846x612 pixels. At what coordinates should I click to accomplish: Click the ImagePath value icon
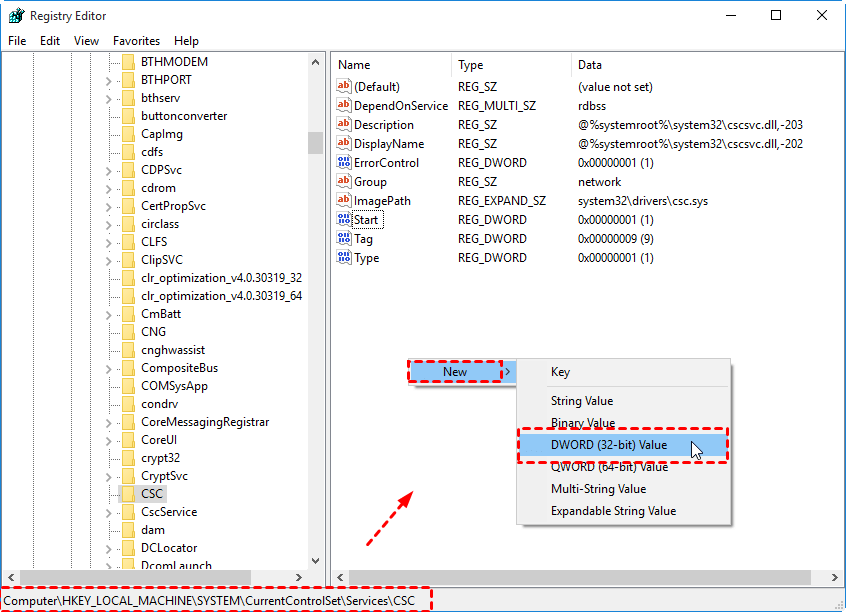pyautogui.click(x=344, y=200)
